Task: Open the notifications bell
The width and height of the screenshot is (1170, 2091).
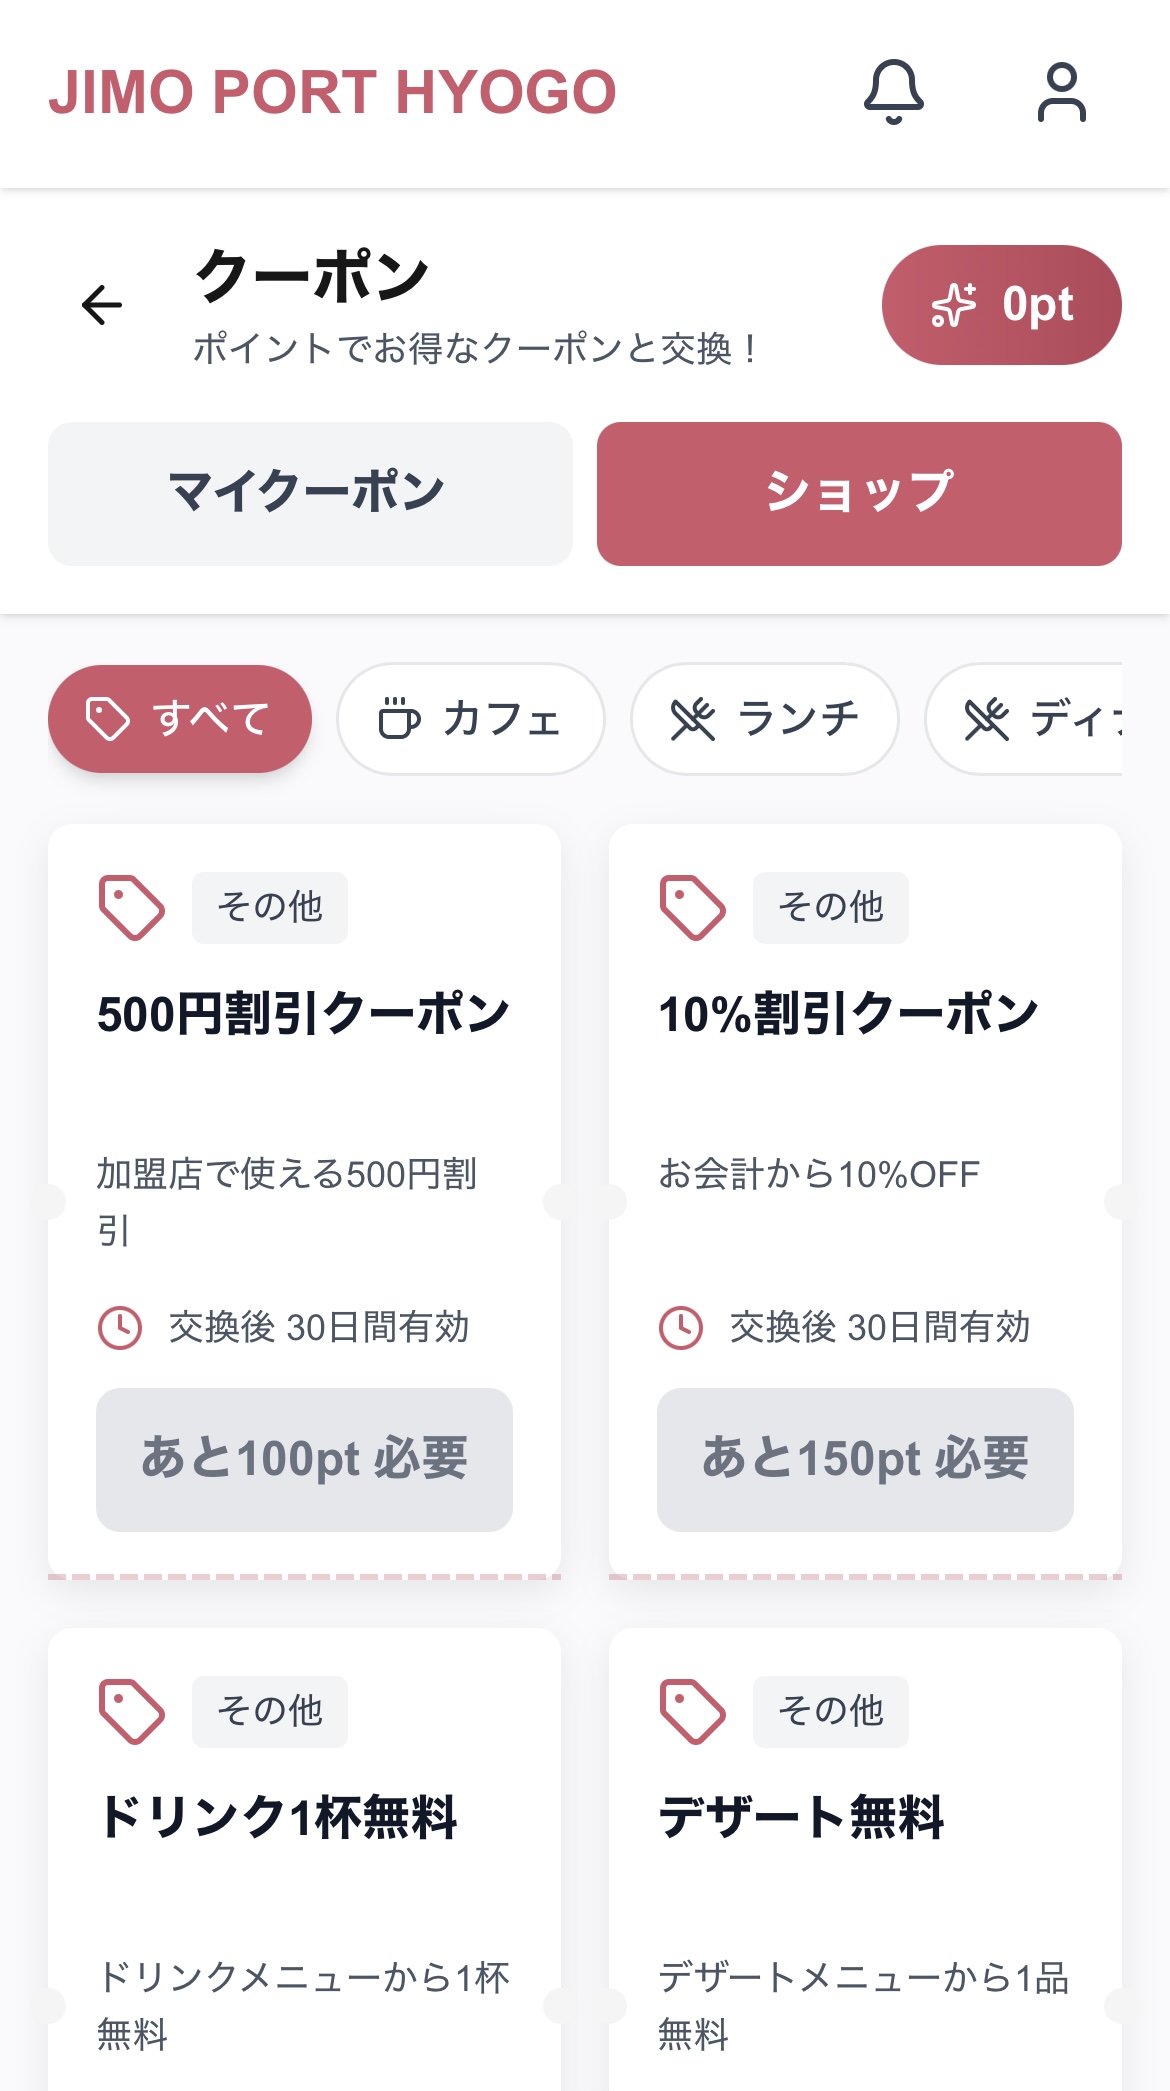Action: (x=893, y=92)
